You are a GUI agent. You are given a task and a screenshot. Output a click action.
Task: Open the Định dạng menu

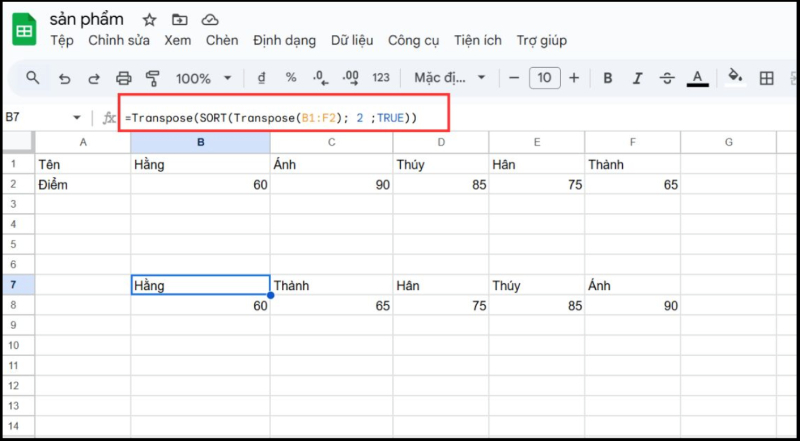pos(284,41)
